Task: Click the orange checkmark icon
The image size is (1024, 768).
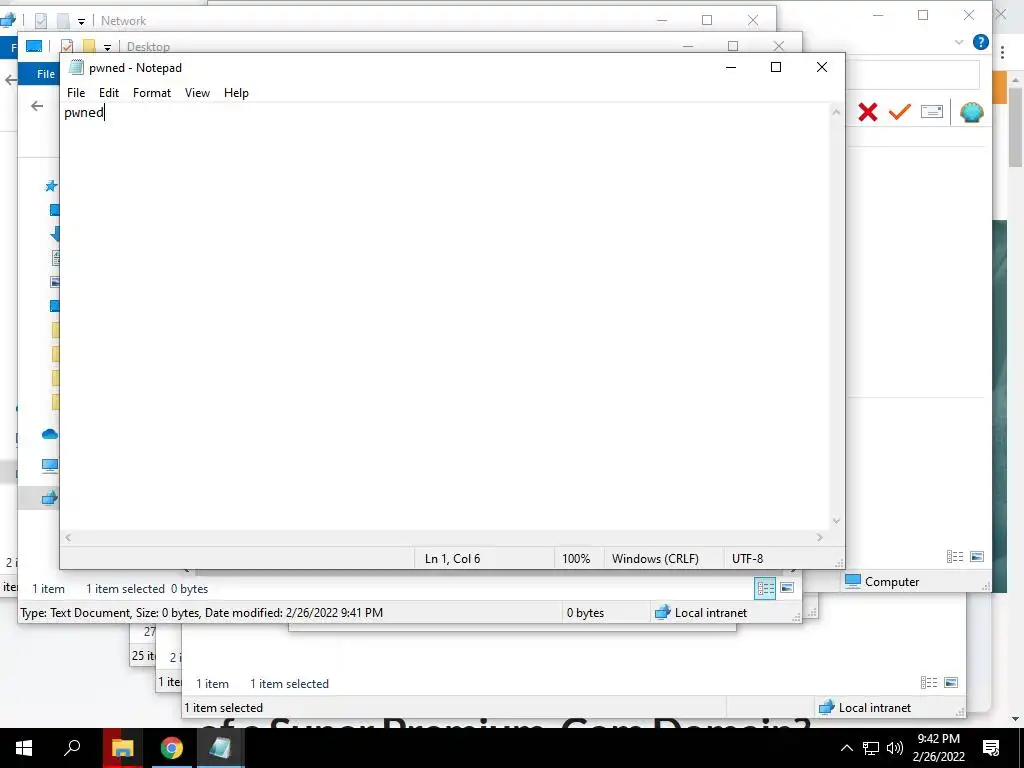Action: pyautogui.click(x=899, y=112)
